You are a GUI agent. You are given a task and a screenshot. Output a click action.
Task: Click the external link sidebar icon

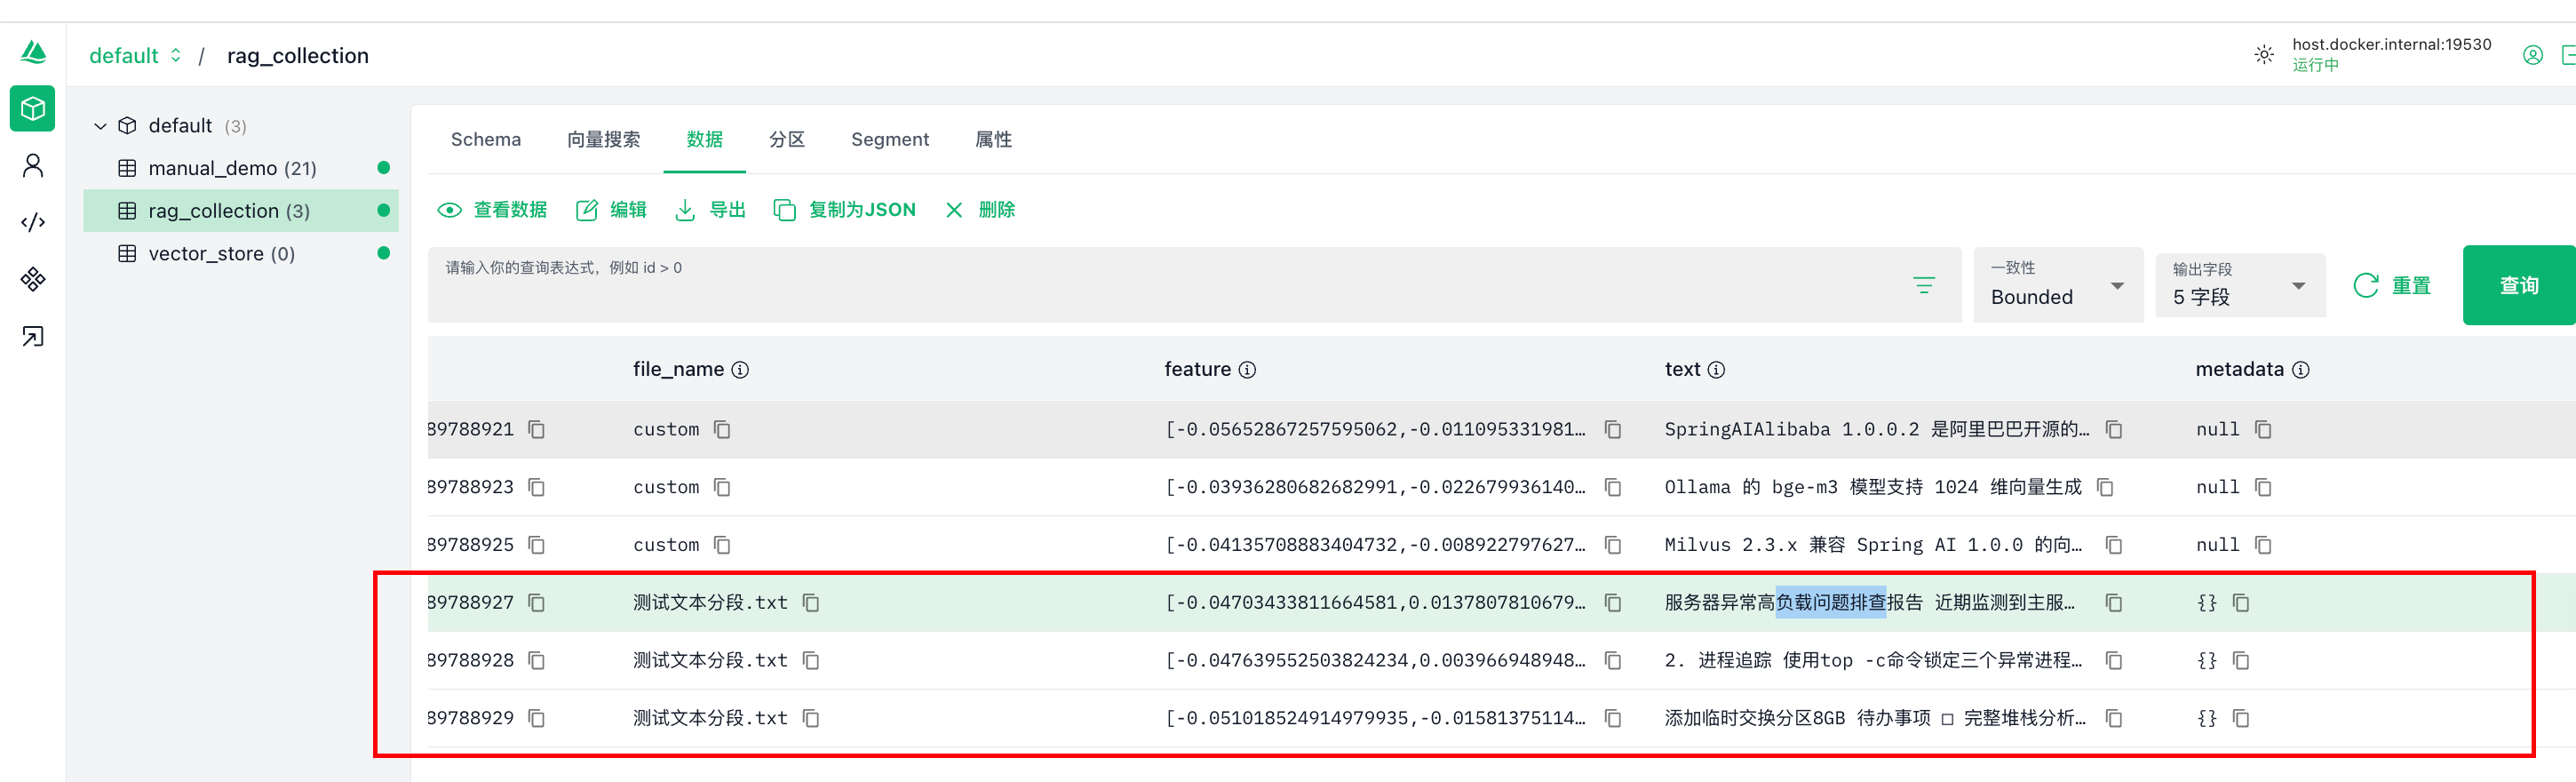click(x=33, y=336)
